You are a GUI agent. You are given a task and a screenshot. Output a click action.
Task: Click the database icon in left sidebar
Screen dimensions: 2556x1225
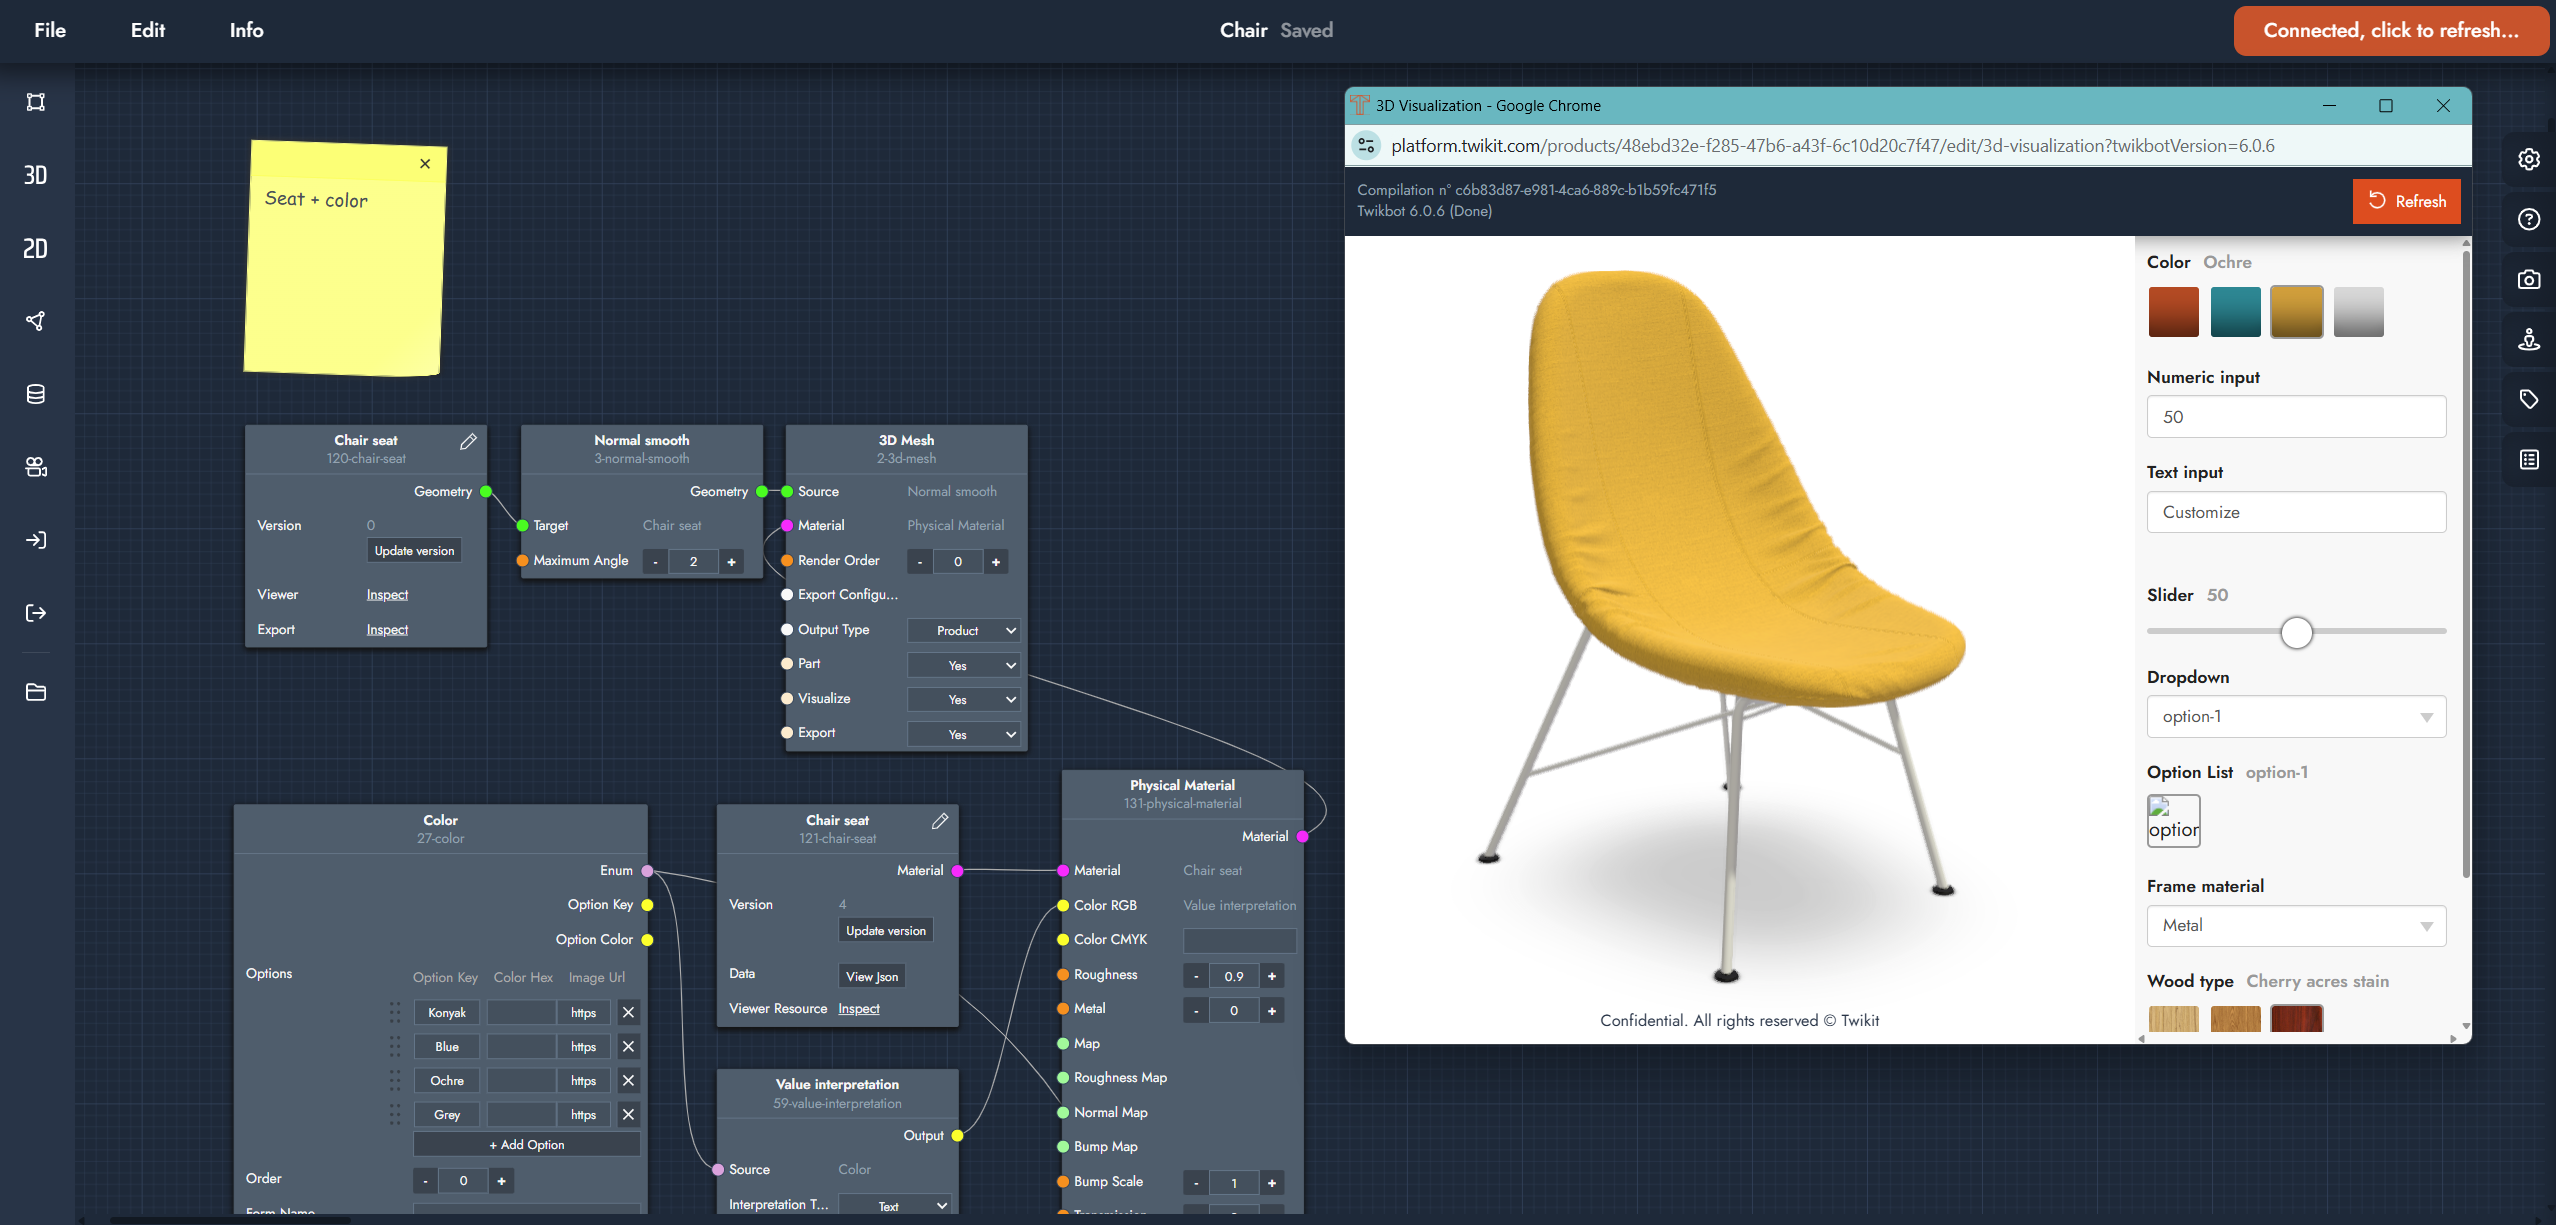click(35, 394)
